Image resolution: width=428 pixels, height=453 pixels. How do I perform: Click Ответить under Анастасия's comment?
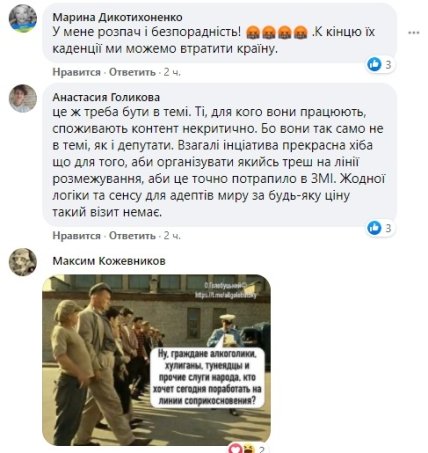[x=132, y=236]
